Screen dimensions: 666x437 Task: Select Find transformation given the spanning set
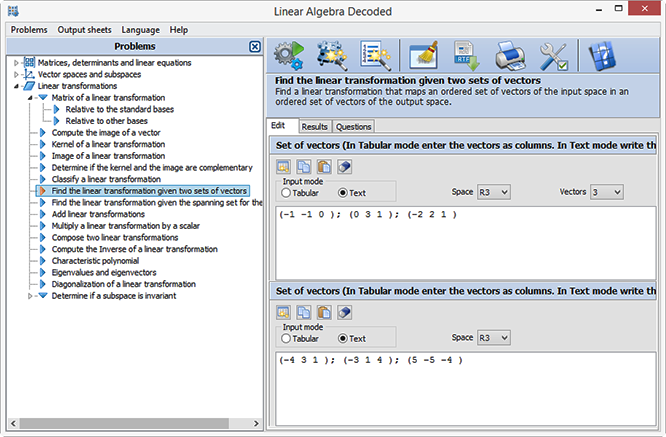pos(157,203)
